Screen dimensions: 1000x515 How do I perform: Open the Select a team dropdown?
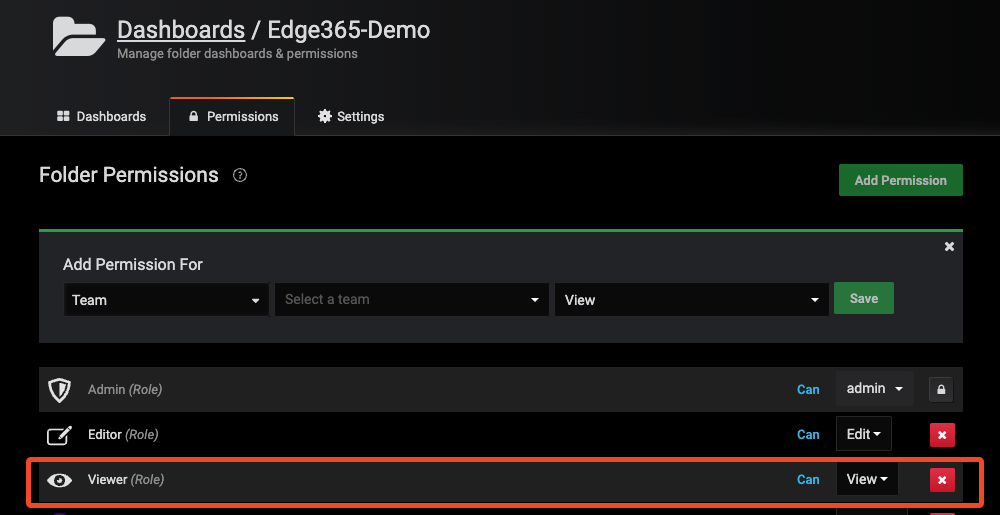411,299
